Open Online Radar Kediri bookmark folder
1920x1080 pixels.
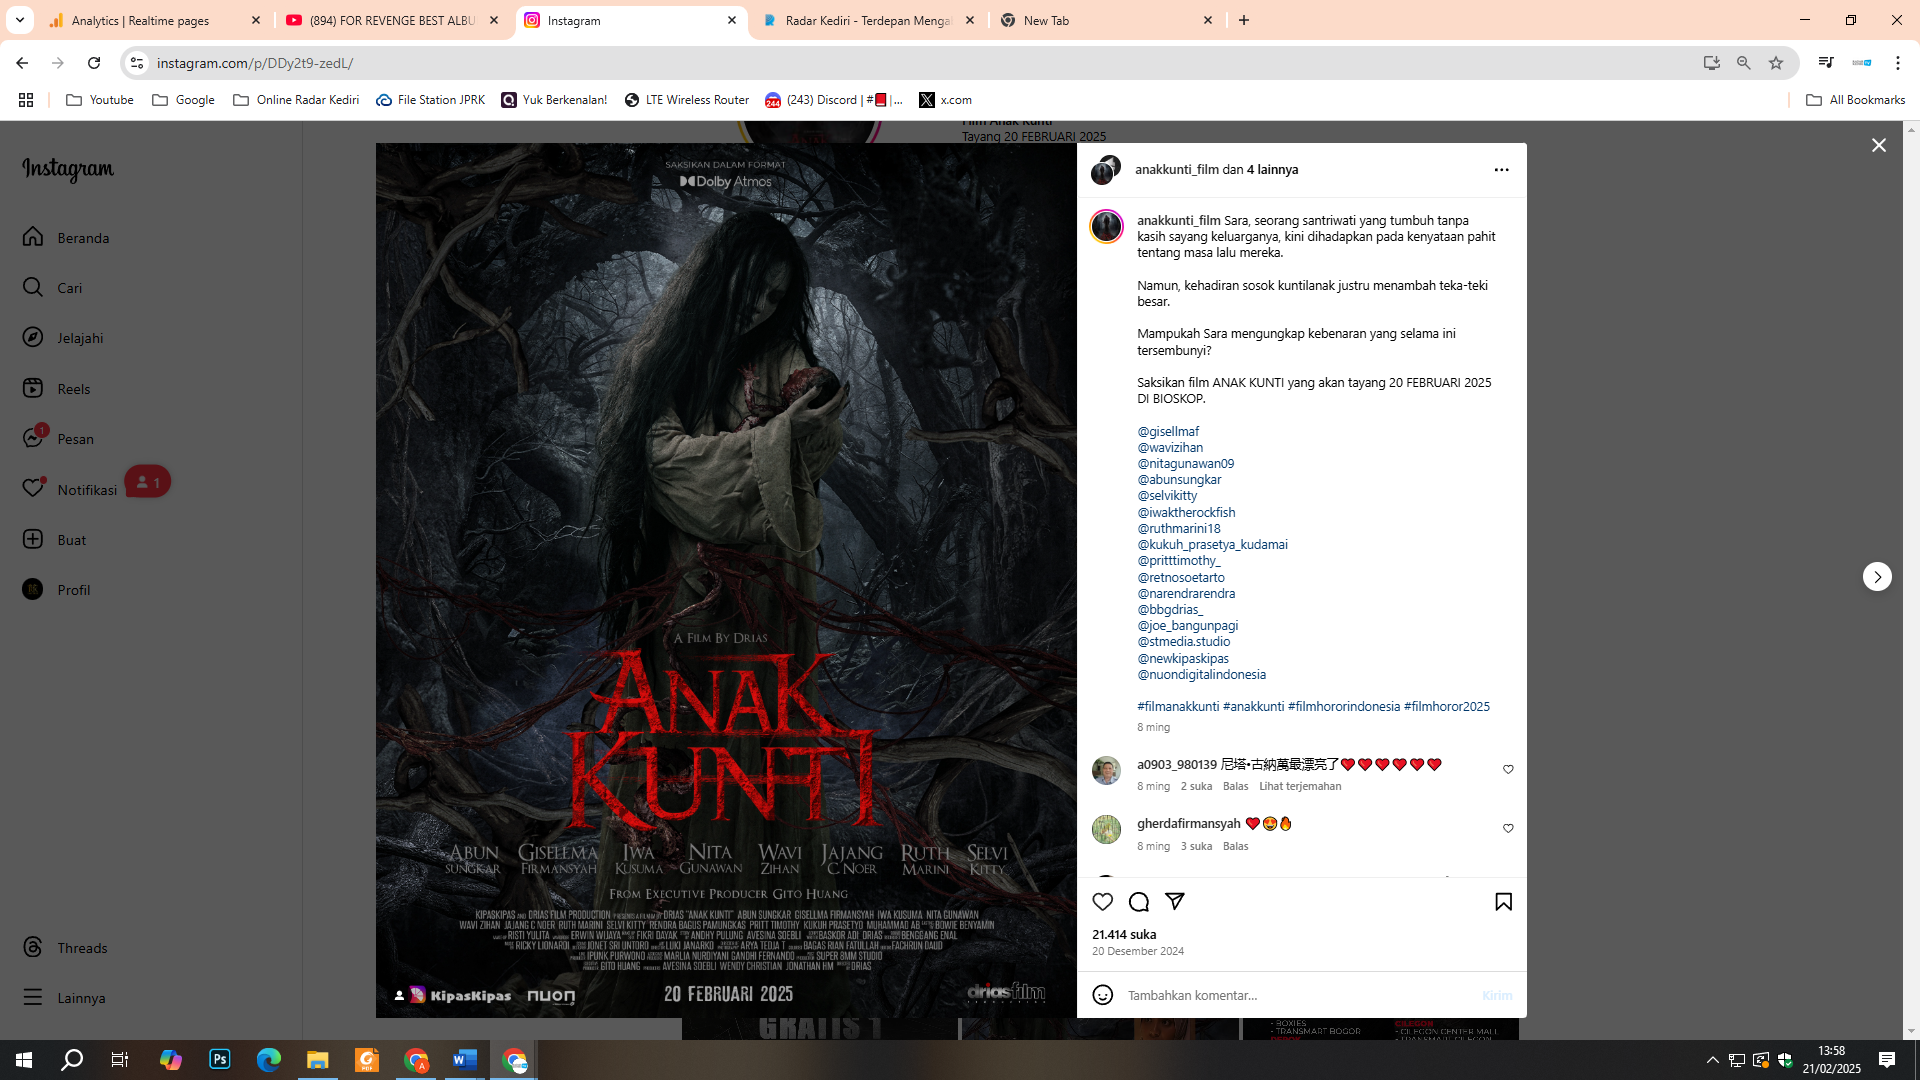[x=296, y=100]
